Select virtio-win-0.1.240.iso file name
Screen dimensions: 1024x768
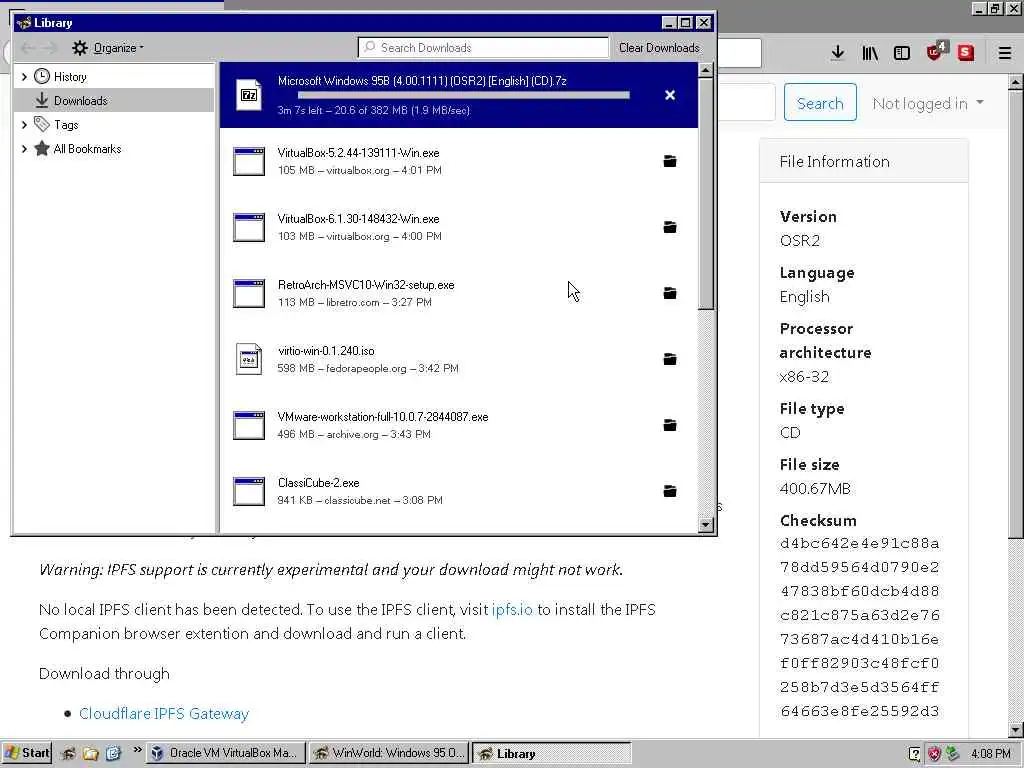(326, 351)
